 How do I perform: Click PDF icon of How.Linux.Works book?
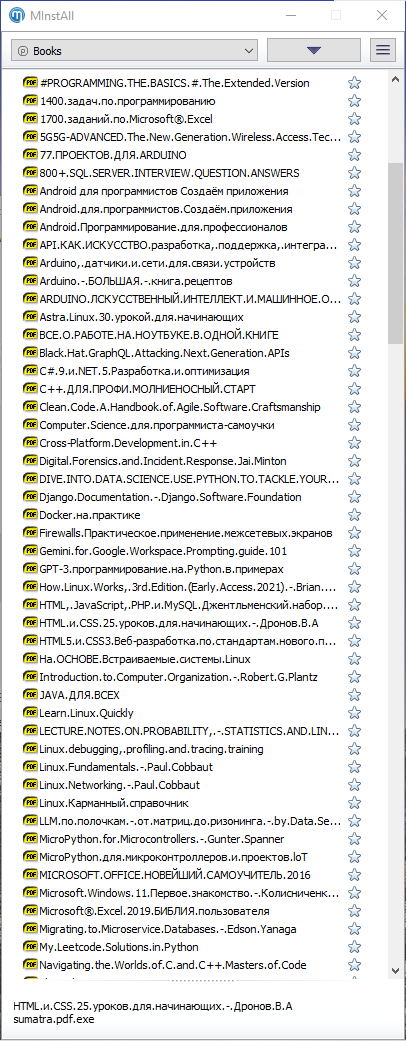(x=30, y=586)
